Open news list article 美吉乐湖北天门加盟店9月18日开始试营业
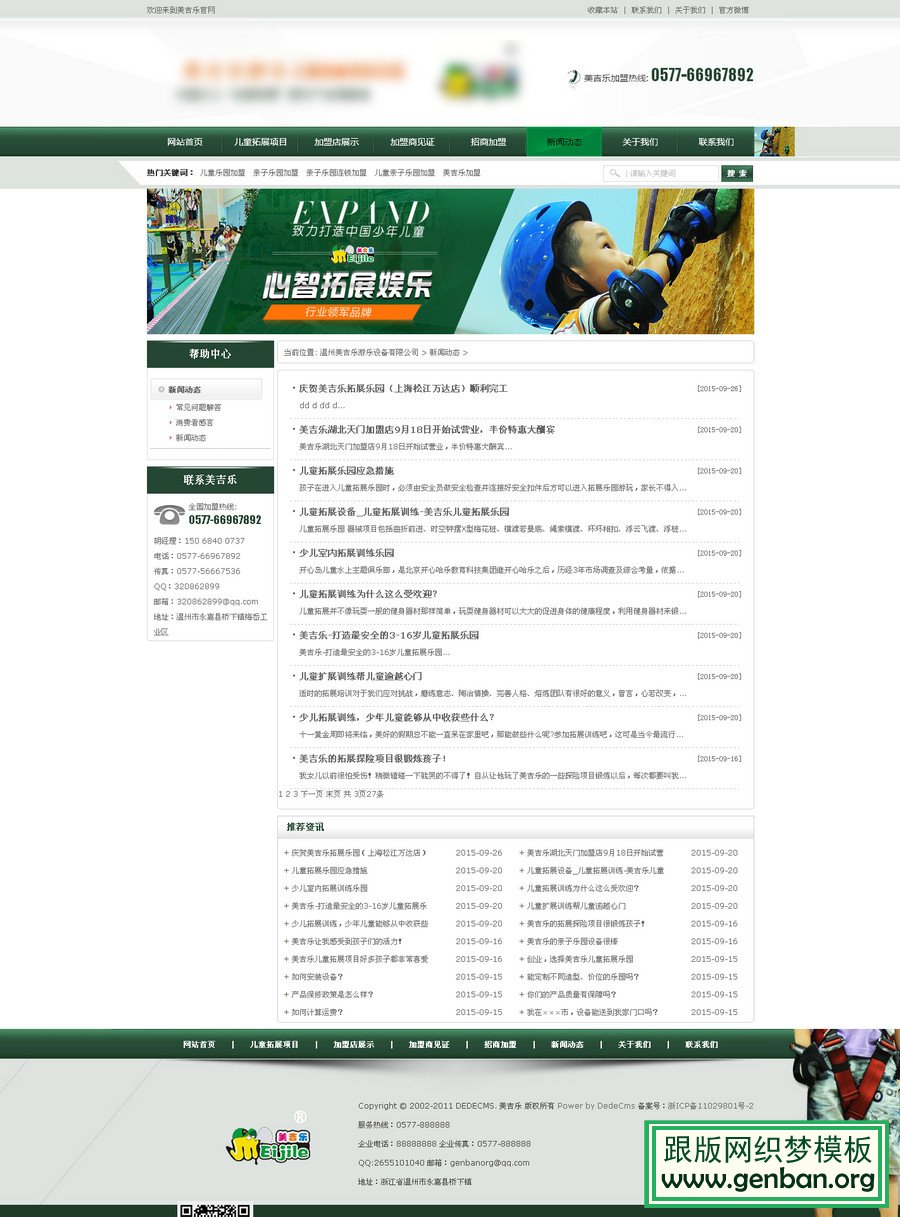This screenshot has height=1217, width=900. pyautogui.click(x=427, y=429)
